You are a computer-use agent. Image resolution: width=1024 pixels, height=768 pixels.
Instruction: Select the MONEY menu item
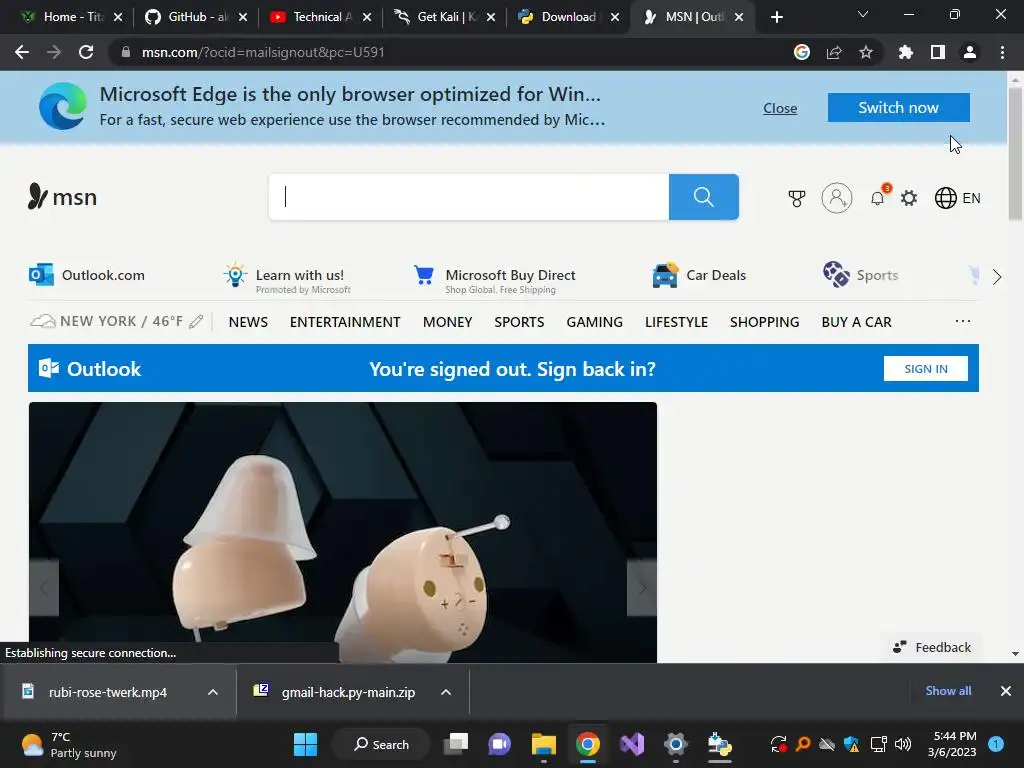pyautogui.click(x=447, y=322)
